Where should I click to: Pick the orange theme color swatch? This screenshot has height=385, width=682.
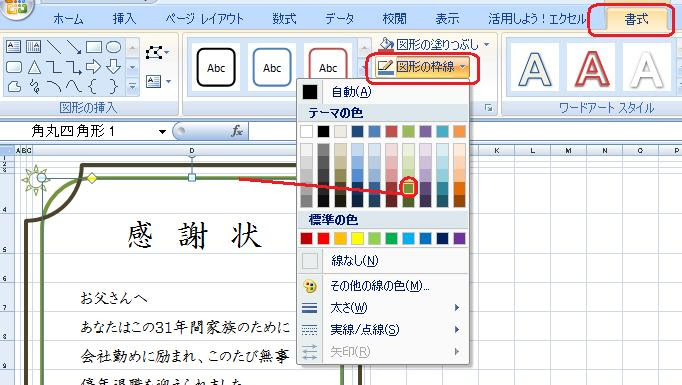(x=459, y=131)
